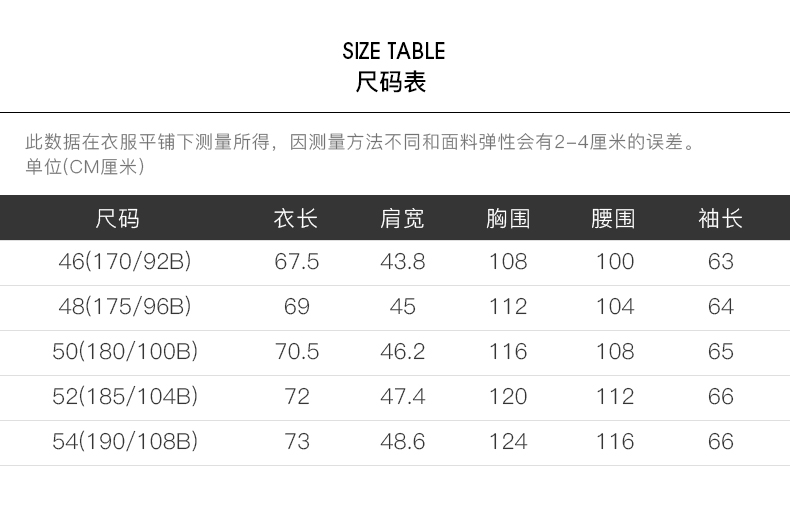Click the 单位(CM厘米) unit label

coord(85,167)
